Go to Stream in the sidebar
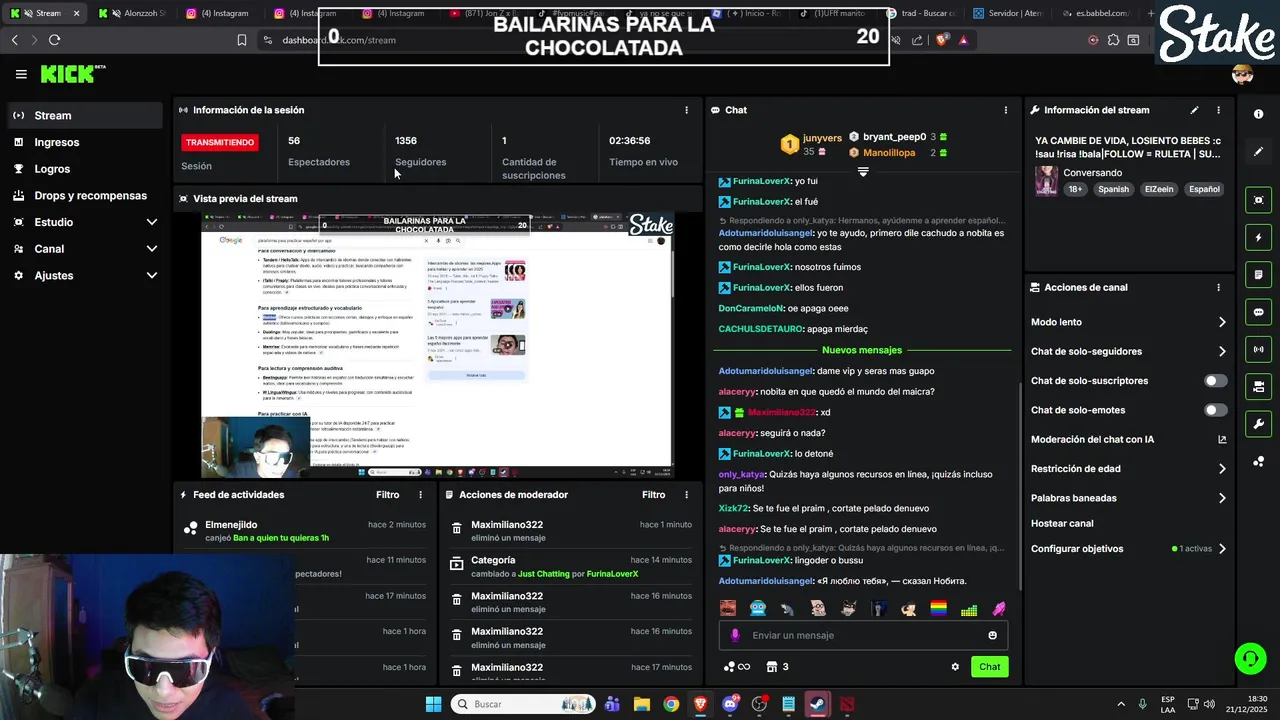 pyautogui.click(x=85, y=115)
